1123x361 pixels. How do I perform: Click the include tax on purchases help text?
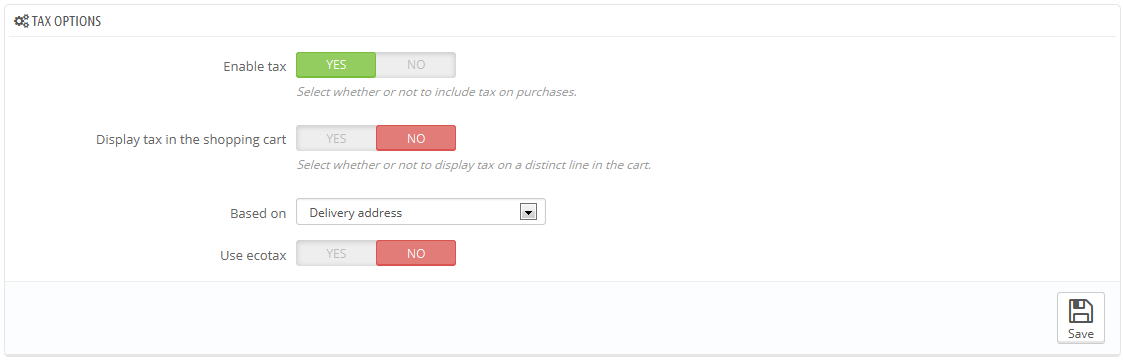tap(437, 92)
